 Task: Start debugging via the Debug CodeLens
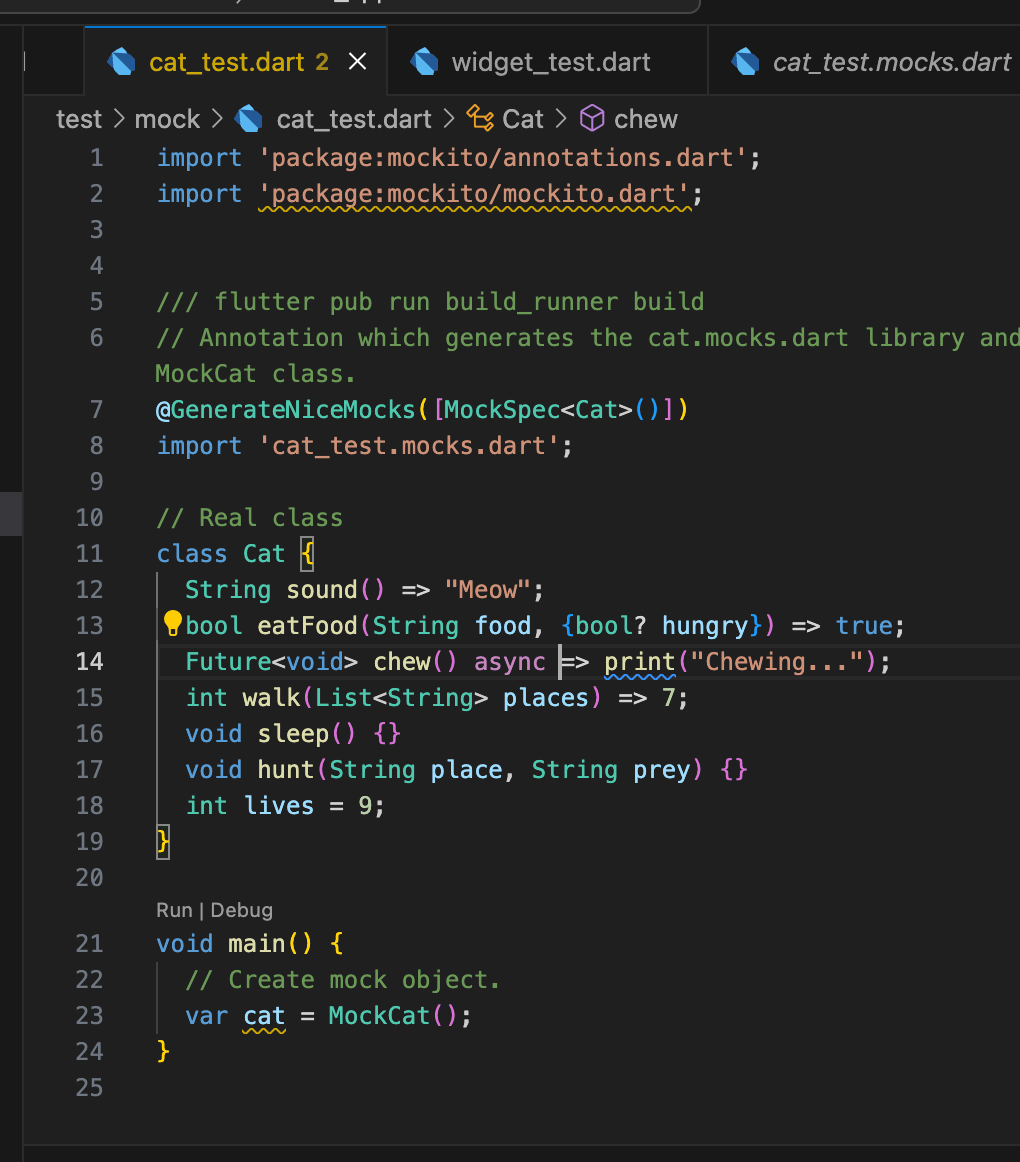pos(242,910)
